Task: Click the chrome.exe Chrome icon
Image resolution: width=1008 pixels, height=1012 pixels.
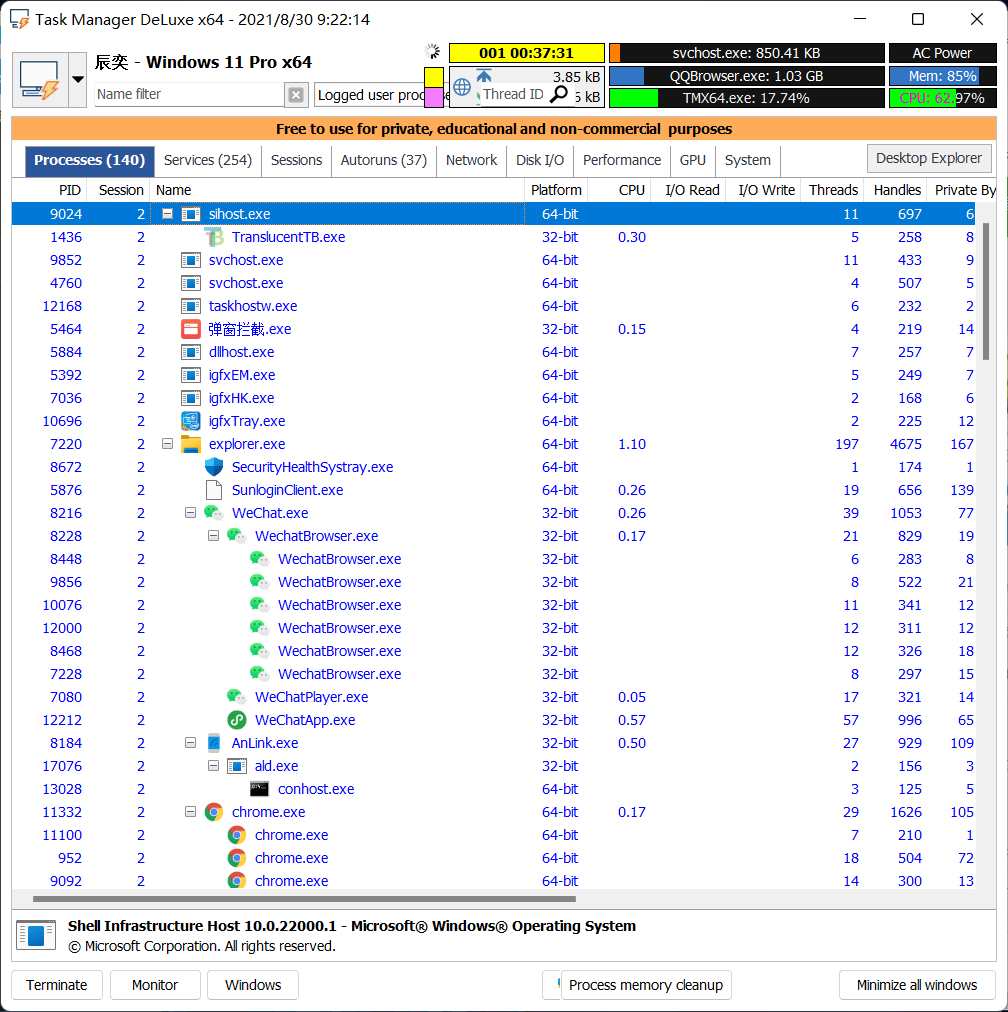Action: (214, 812)
